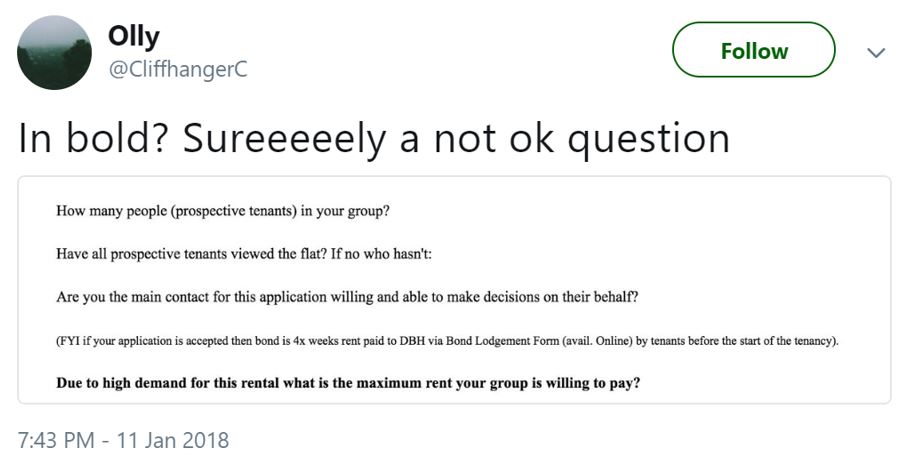
Task: Visit the @CliffhangerC handle link
Action: pyautogui.click(x=177, y=69)
